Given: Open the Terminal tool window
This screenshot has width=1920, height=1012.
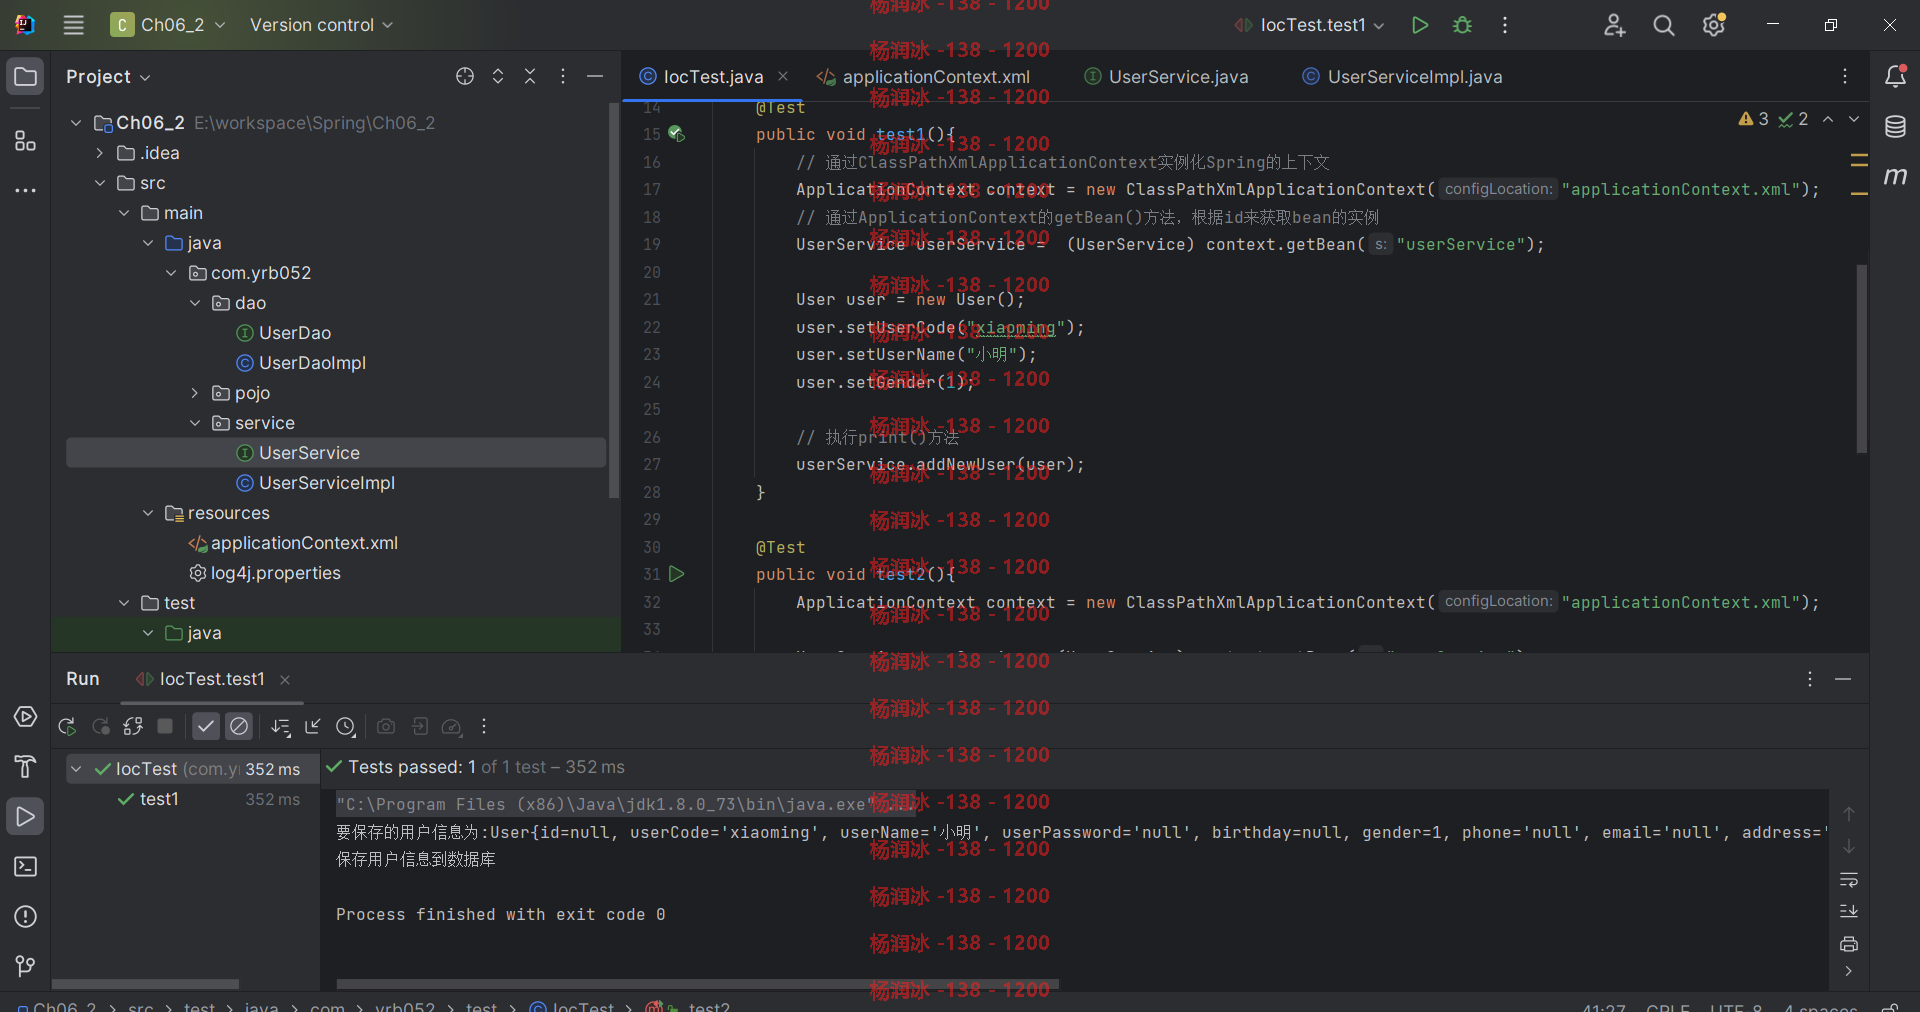Looking at the screenshot, I should (25, 866).
